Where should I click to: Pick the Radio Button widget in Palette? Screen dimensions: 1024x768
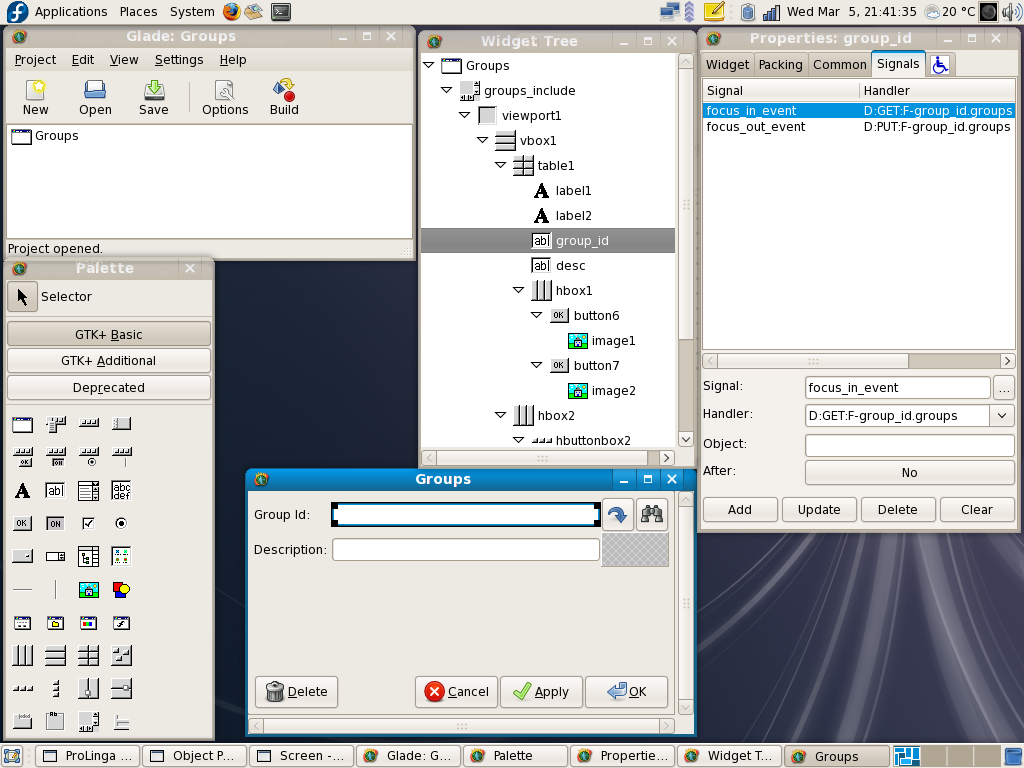point(121,523)
